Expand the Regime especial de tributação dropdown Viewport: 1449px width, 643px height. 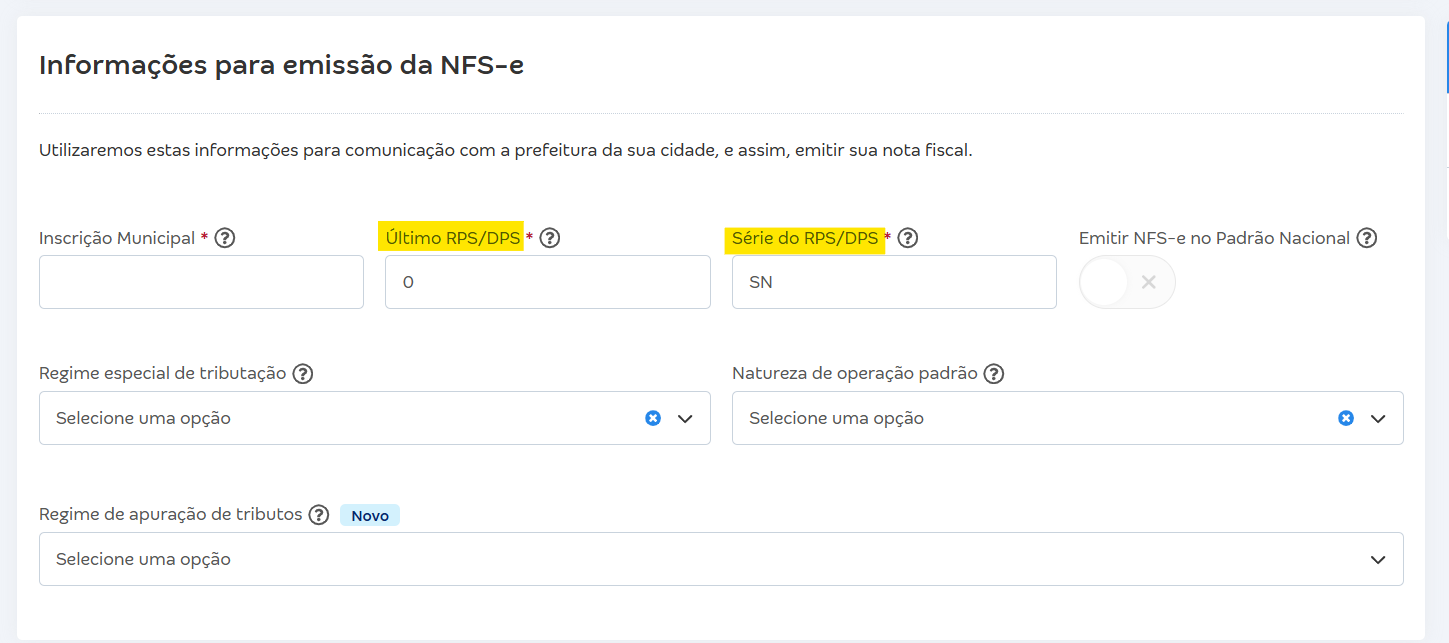coord(685,417)
